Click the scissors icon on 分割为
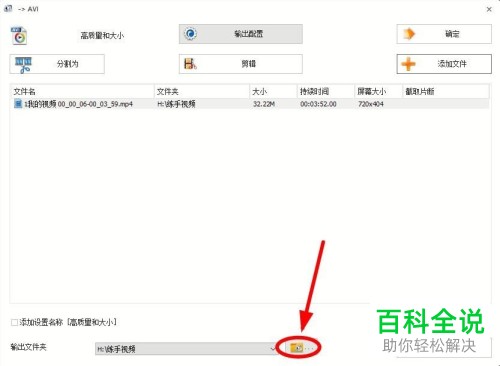The height and width of the screenshot is (366, 500). click(x=24, y=65)
